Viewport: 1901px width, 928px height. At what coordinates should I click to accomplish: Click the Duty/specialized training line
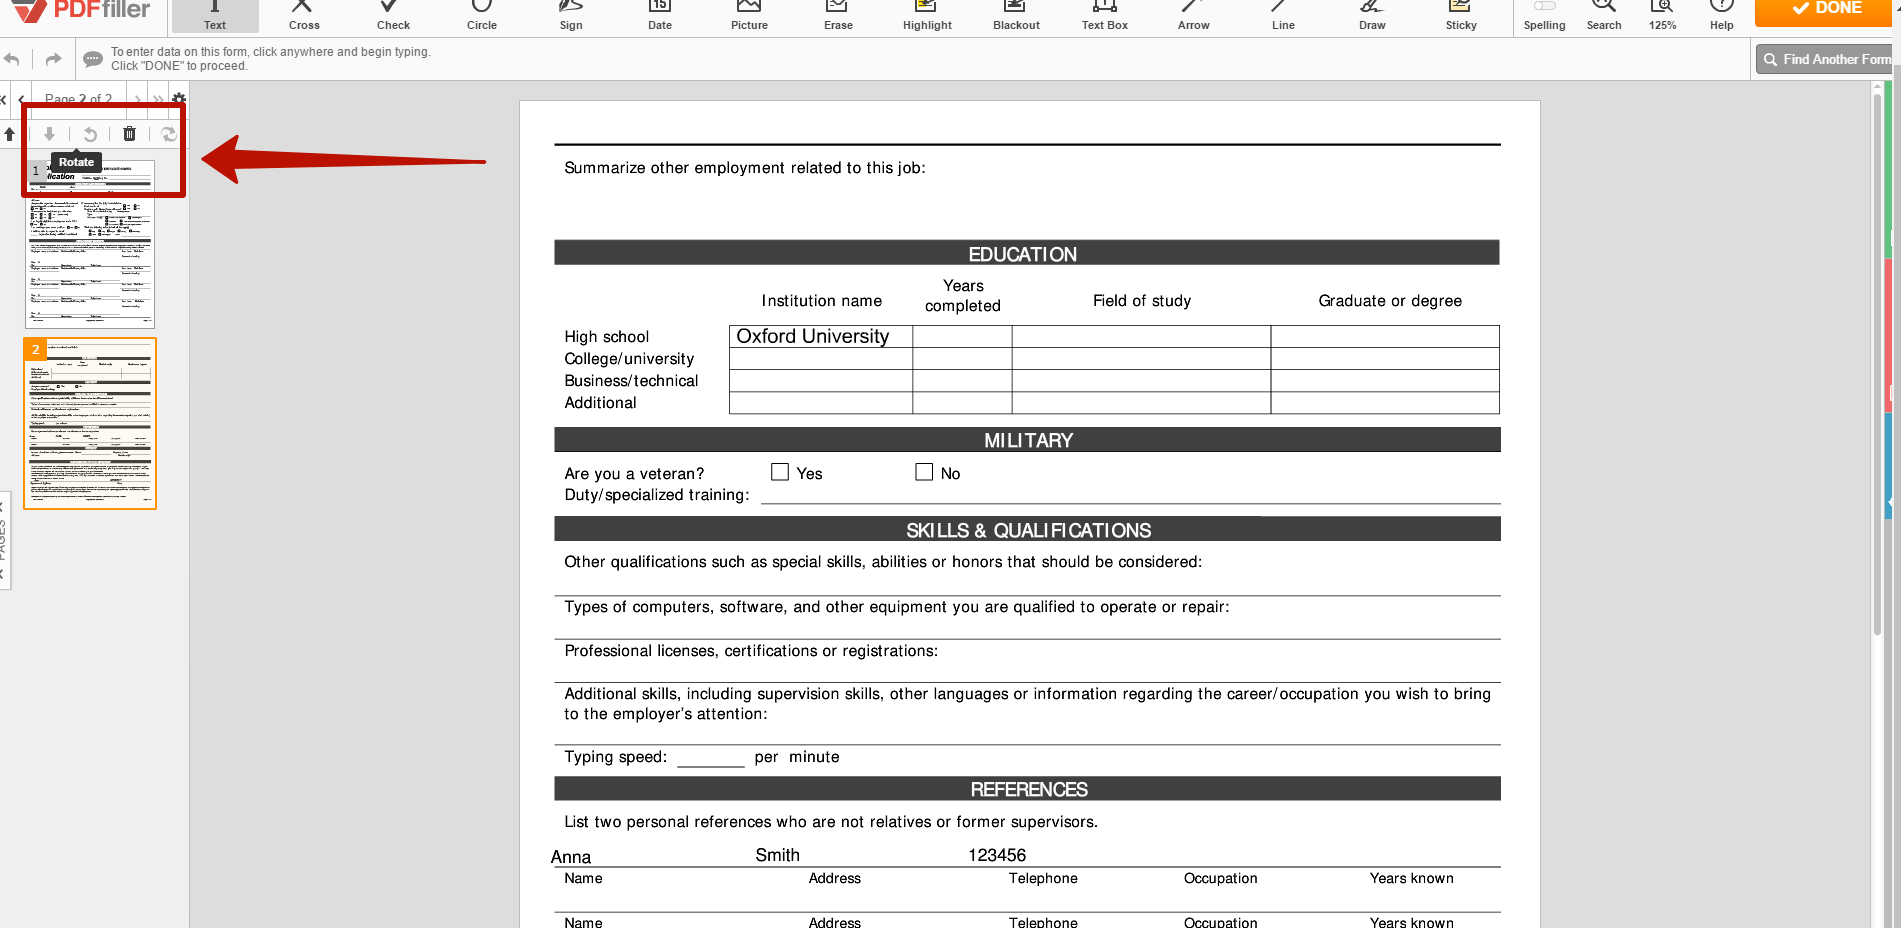click(1131, 494)
